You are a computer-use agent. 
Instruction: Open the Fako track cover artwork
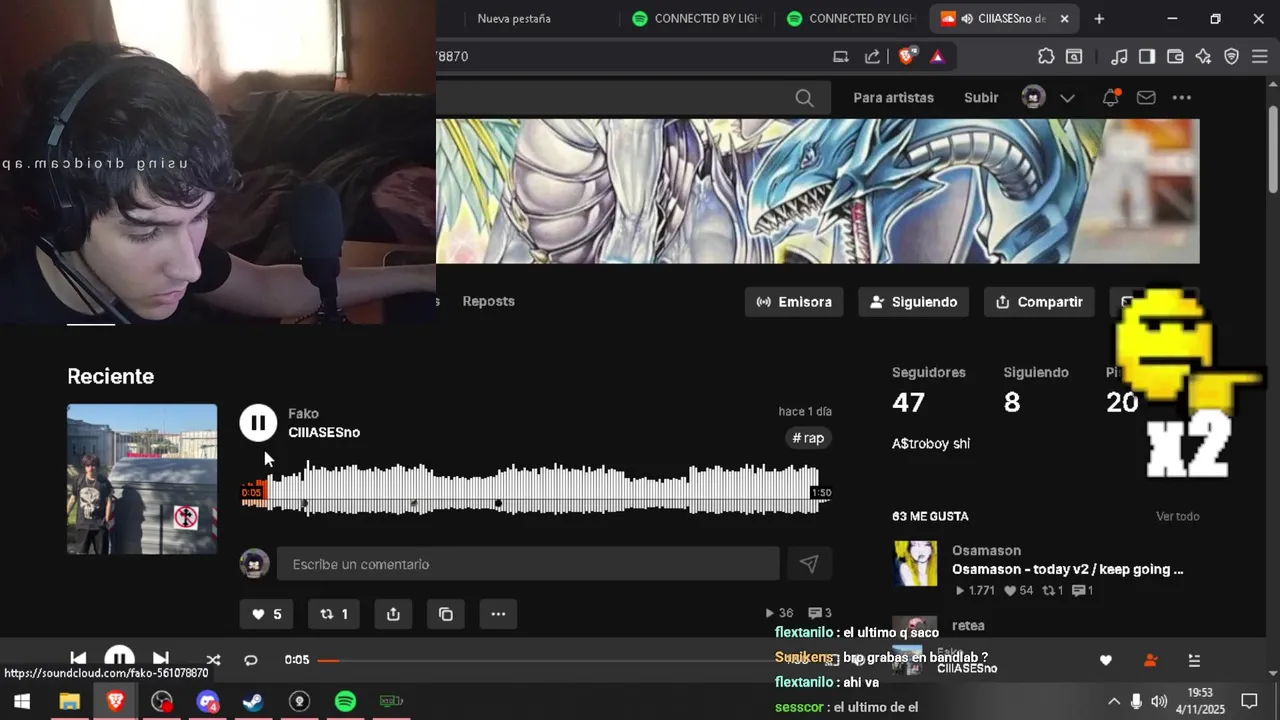[x=142, y=479]
